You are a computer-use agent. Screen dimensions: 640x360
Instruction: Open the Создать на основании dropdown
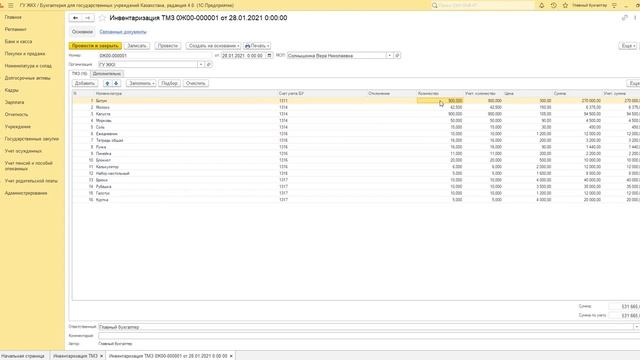coord(213,46)
